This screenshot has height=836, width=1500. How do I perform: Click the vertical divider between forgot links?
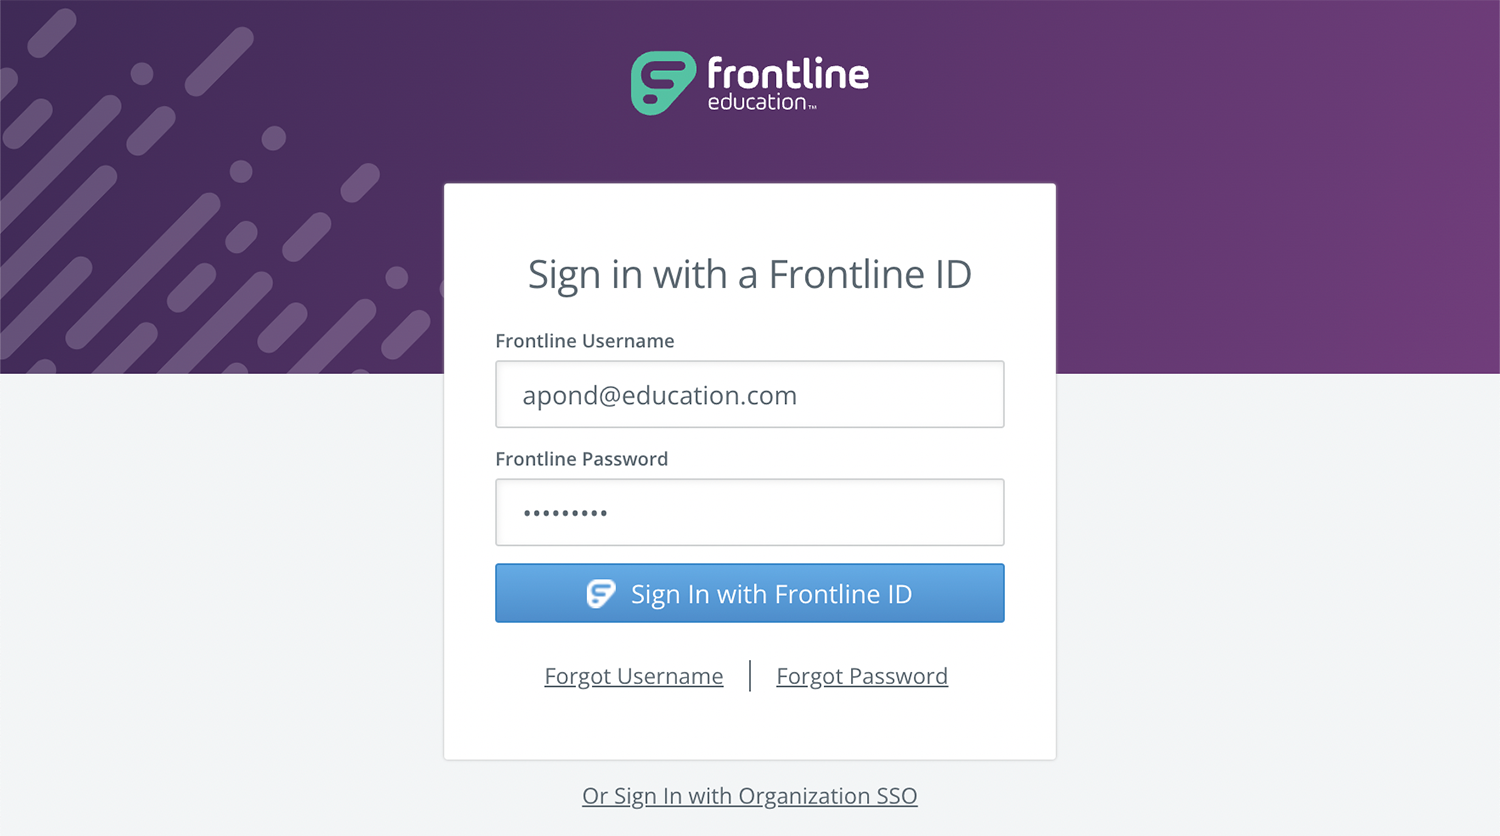pos(750,676)
